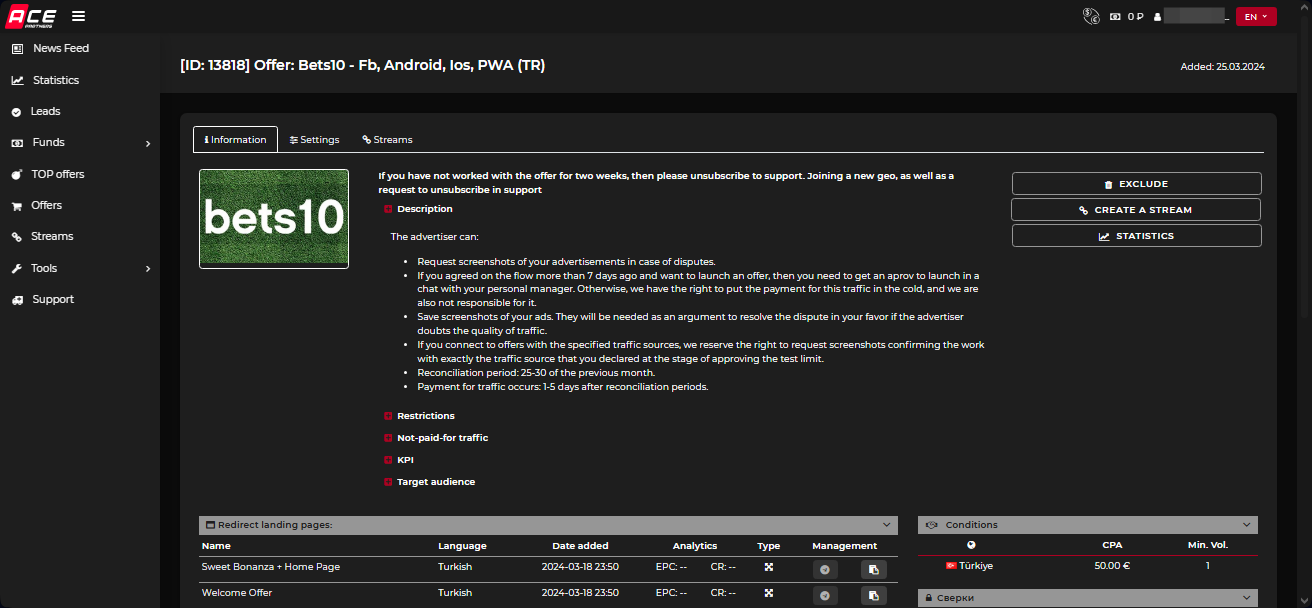Click the Leads check icon
The width and height of the screenshot is (1312, 608).
click(16, 112)
